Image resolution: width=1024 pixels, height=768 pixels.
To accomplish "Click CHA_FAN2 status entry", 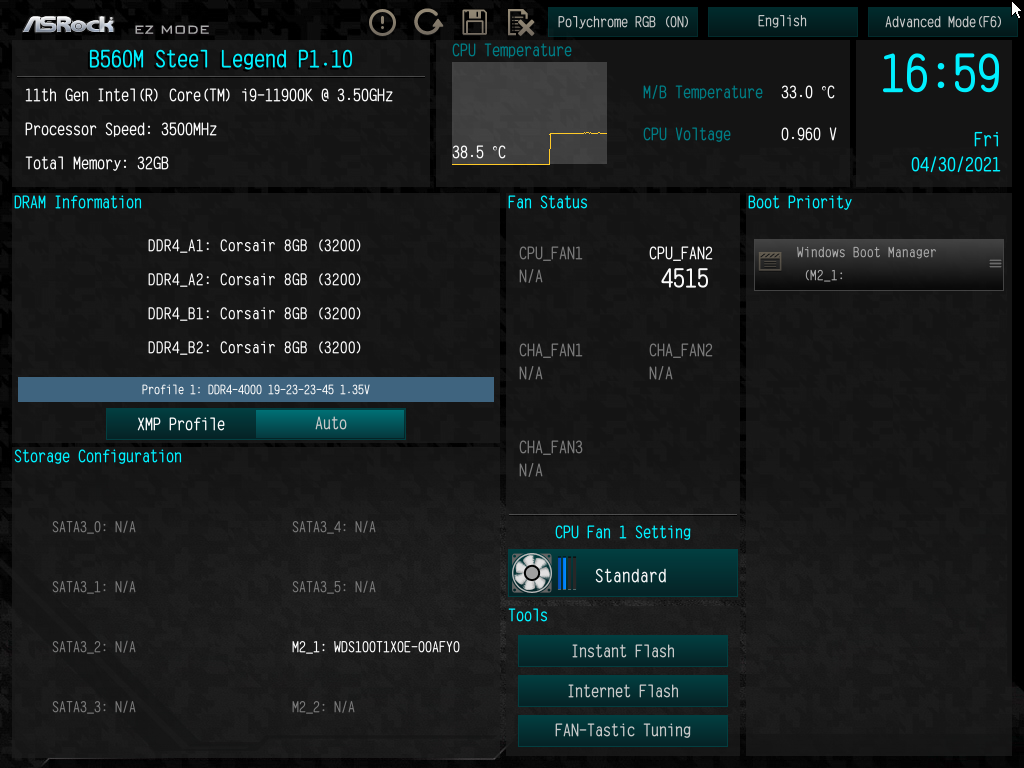I will click(x=680, y=362).
